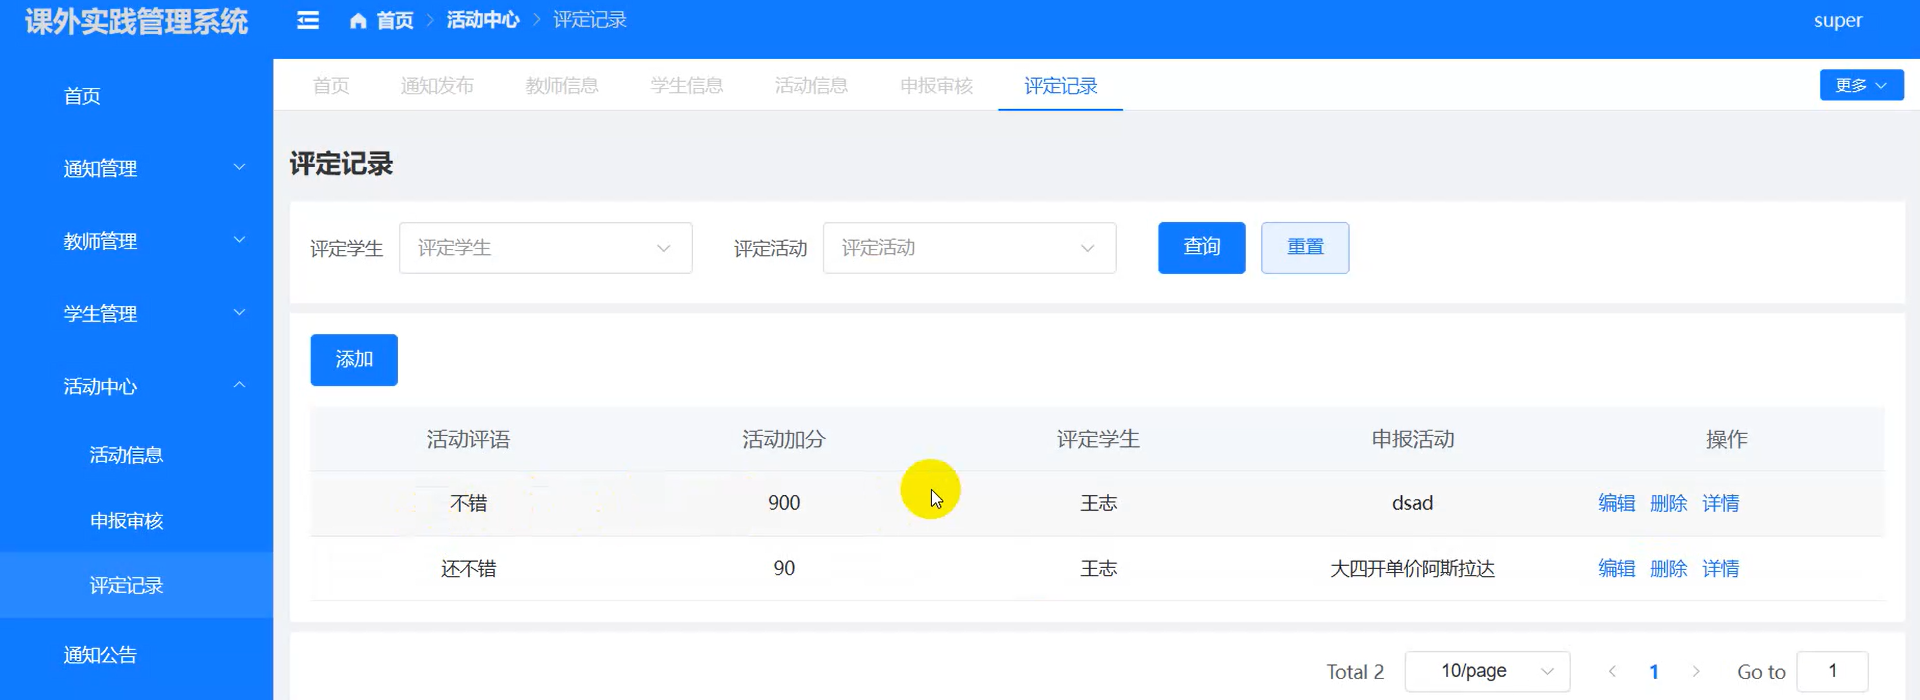Click the home icon in breadcrumb
Image resolution: width=1920 pixels, height=700 pixels.
pos(358,20)
